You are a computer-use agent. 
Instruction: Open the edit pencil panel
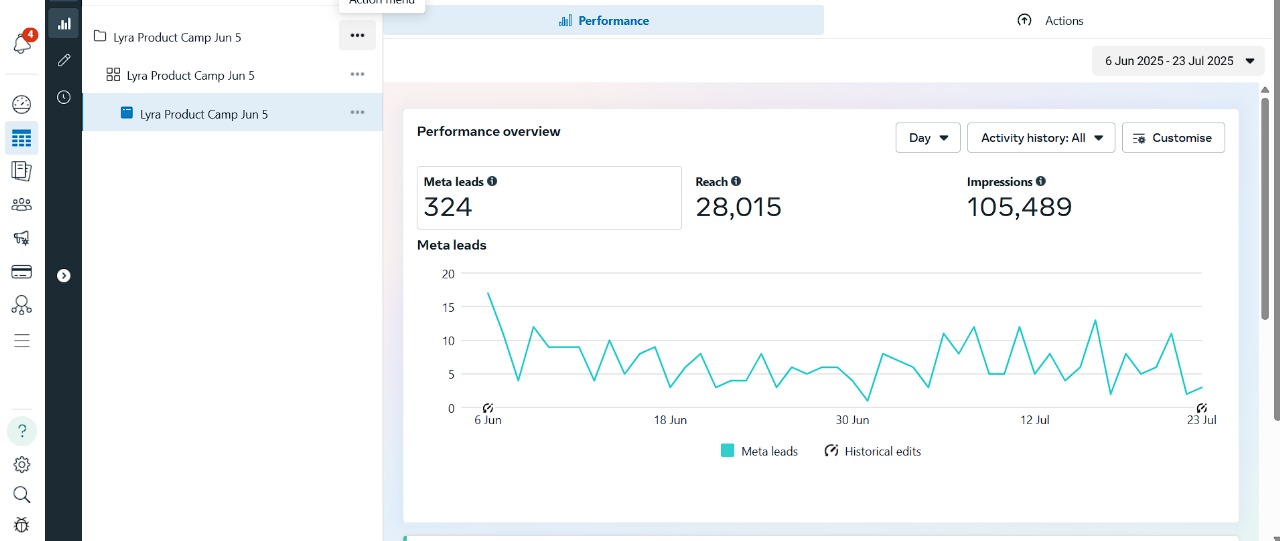[x=64, y=60]
